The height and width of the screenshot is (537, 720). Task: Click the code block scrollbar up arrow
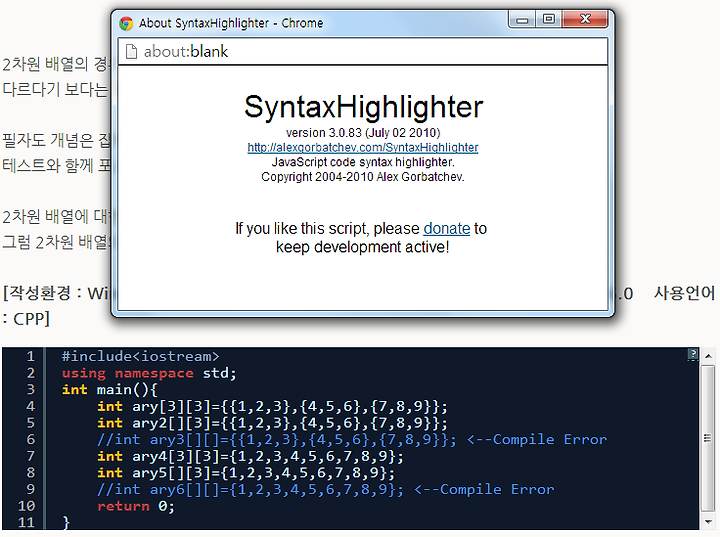pyautogui.click(x=708, y=356)
